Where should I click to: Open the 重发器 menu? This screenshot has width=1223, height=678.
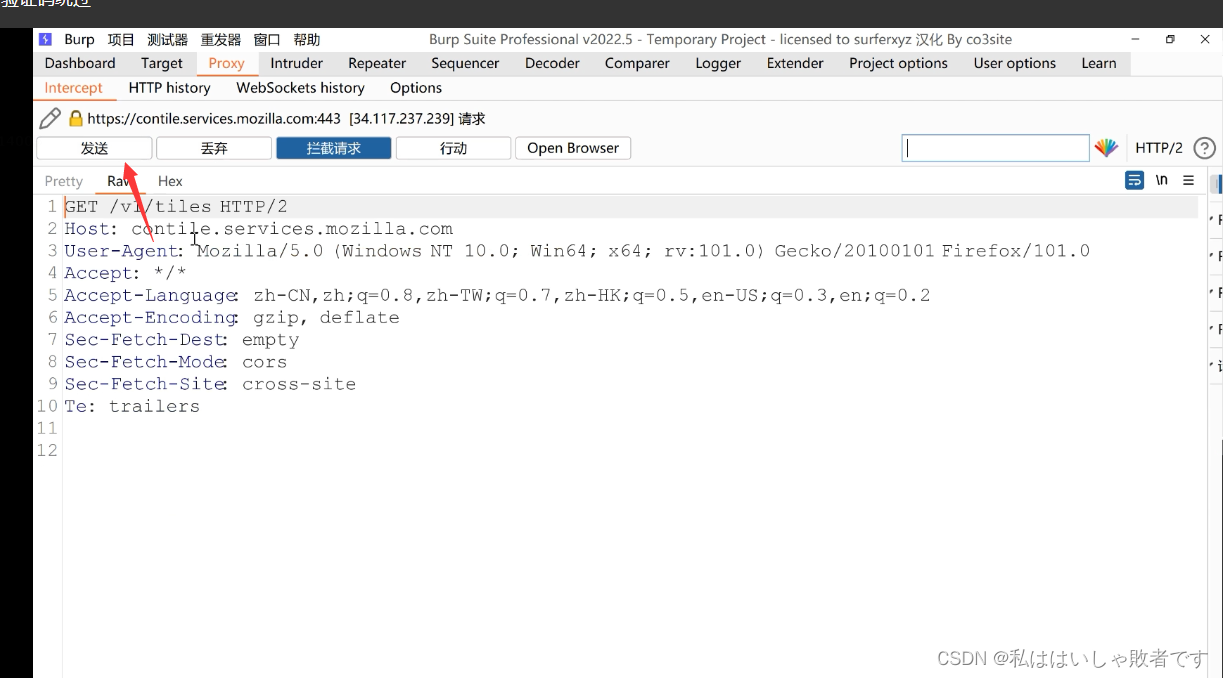click(221, 40)
